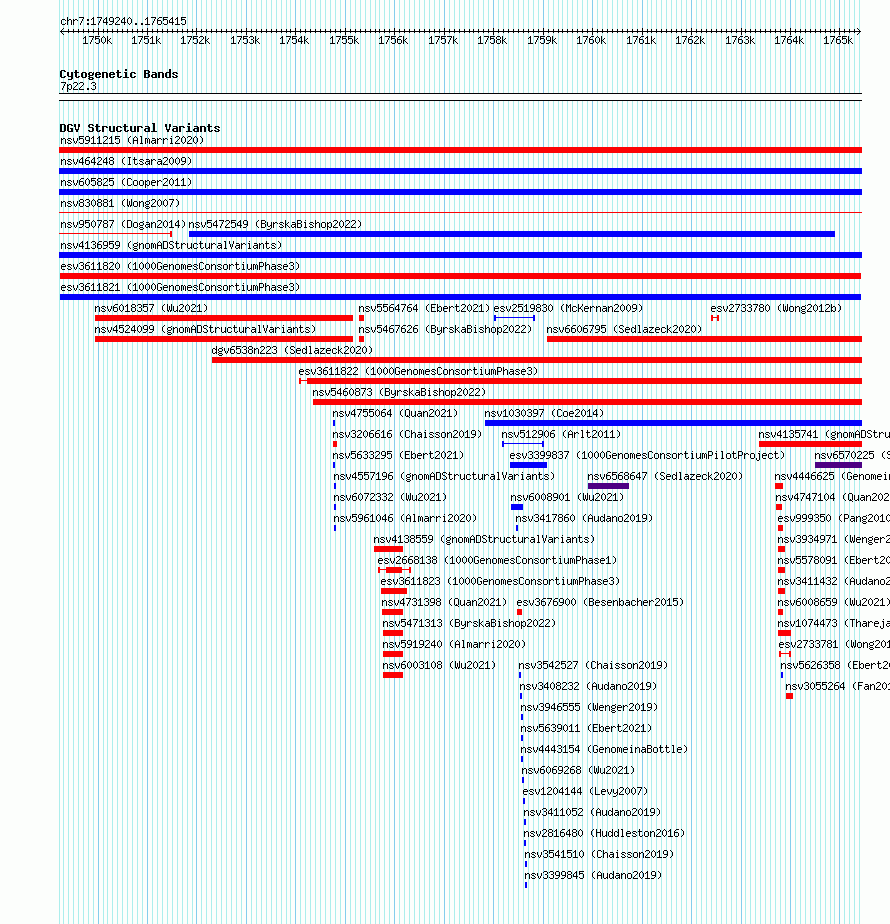Select nsv3055264 variant label
Screen dimensions: 890x924
tap(837, 687)
